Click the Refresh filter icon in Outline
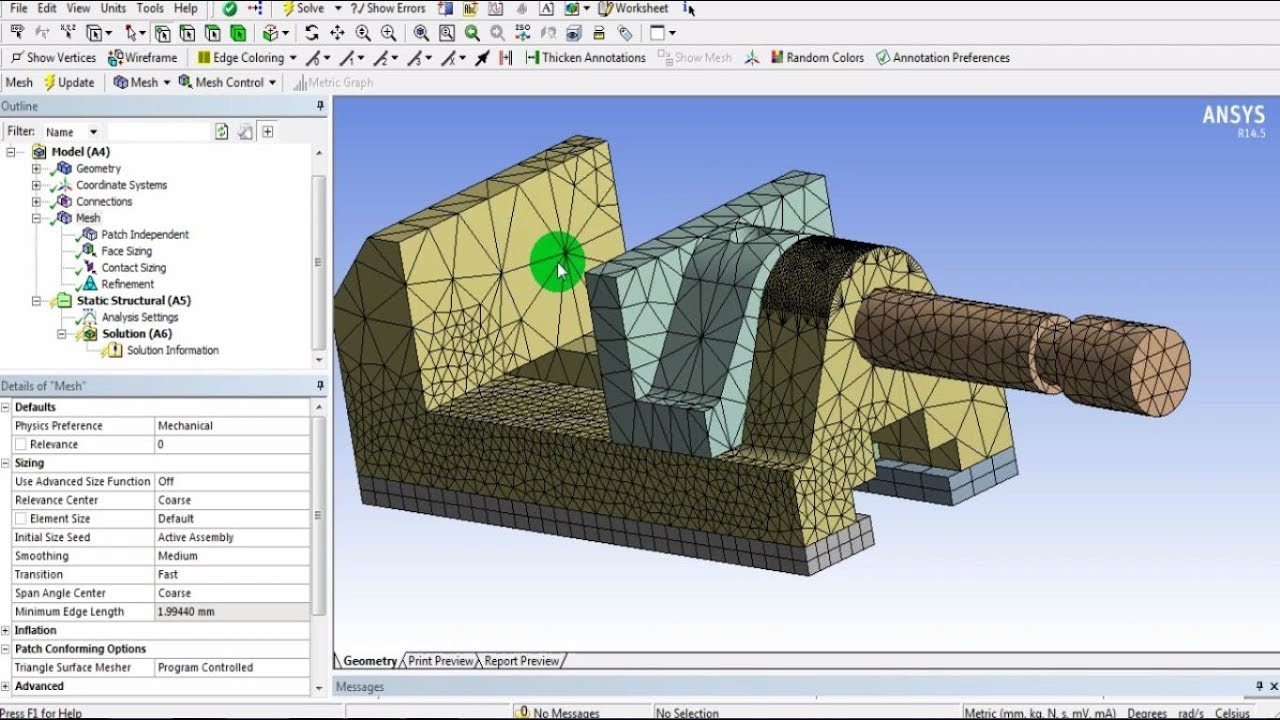Screen dimensions: 1280x720 click(x=222, y=131)
